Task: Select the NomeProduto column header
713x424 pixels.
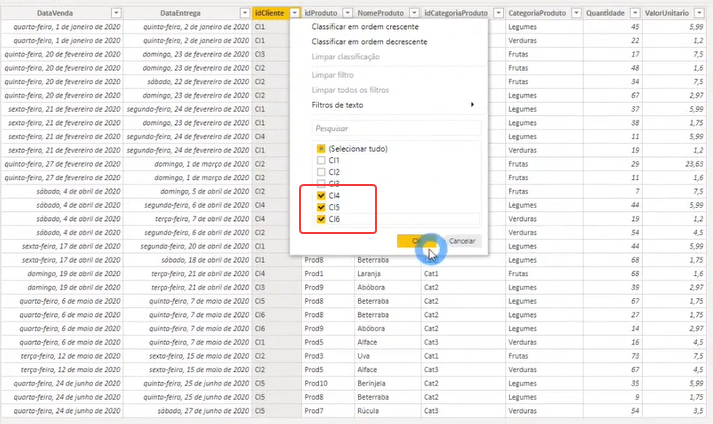Action: [381, 13]
